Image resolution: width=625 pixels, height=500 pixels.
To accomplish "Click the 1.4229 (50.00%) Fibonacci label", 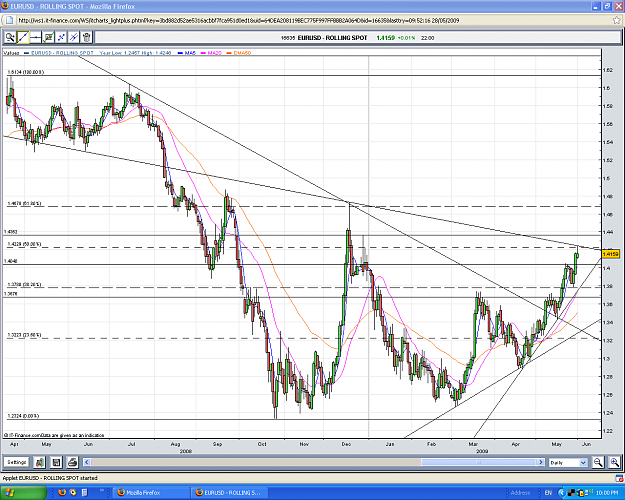I will coord(24,244).
